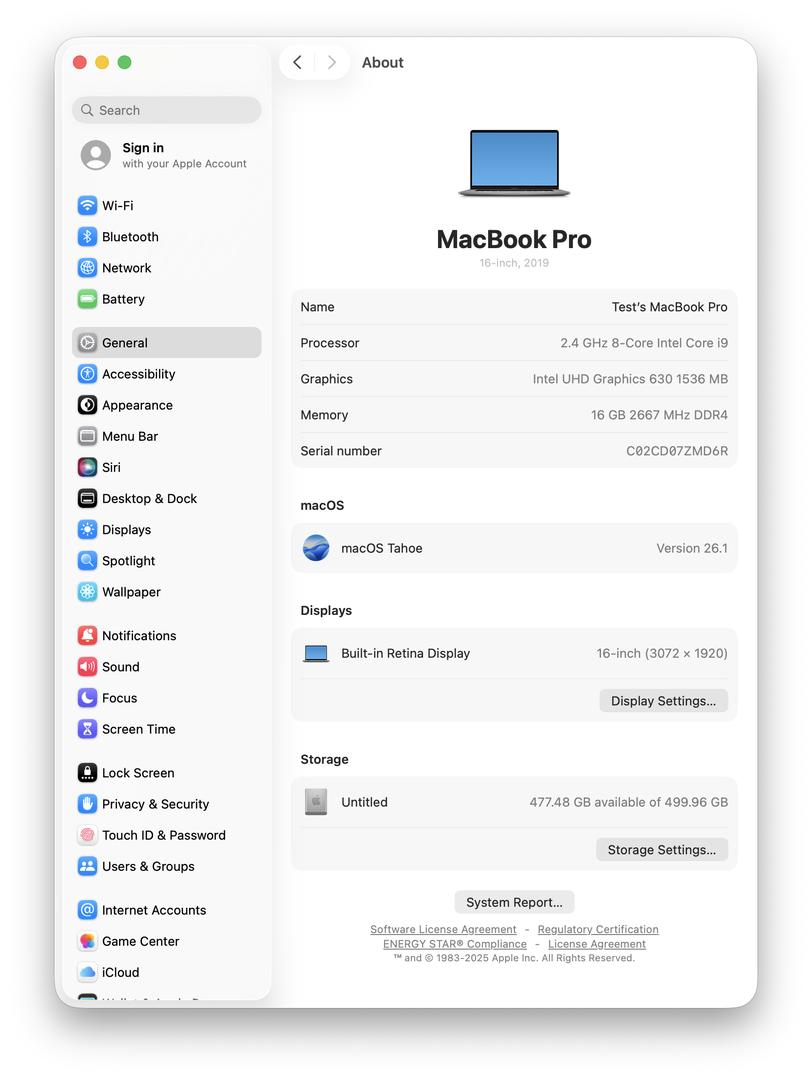Screen dimensions: 812x1080
Task: Open the Software License Agreement link
Action: tap(443, 929)
